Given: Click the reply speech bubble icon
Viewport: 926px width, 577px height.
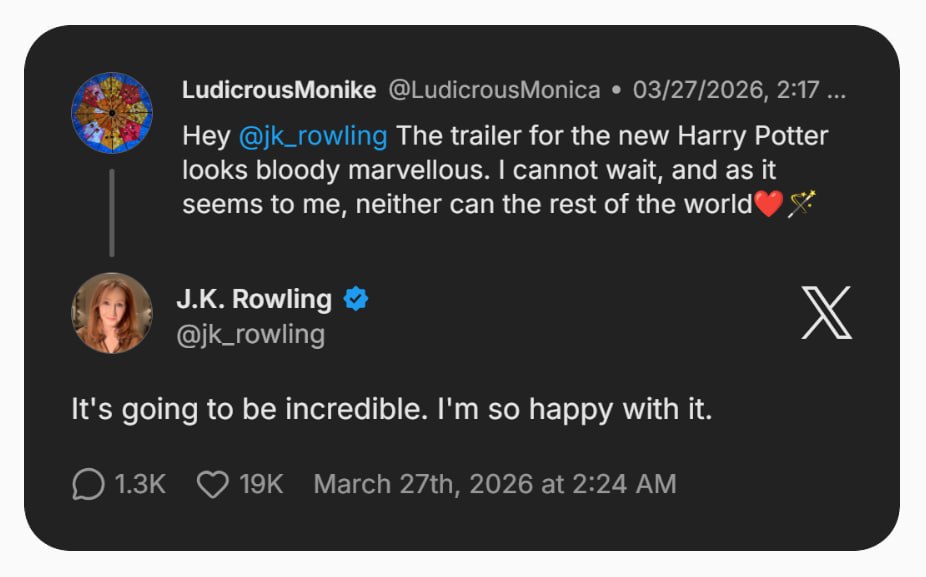Looking at the screenshot, I should pos(89,484).
